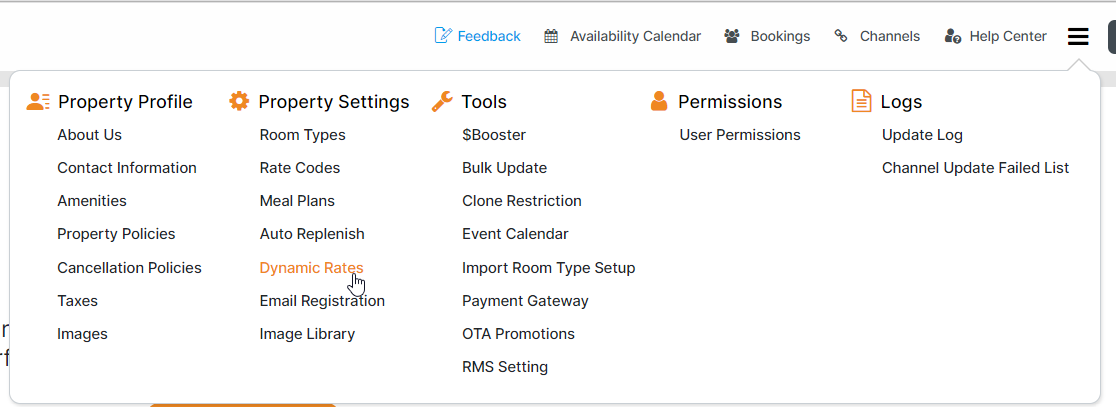Click the Property Settings gear icon
Screen dimensions: 1116x407
[x=239, y=101]
